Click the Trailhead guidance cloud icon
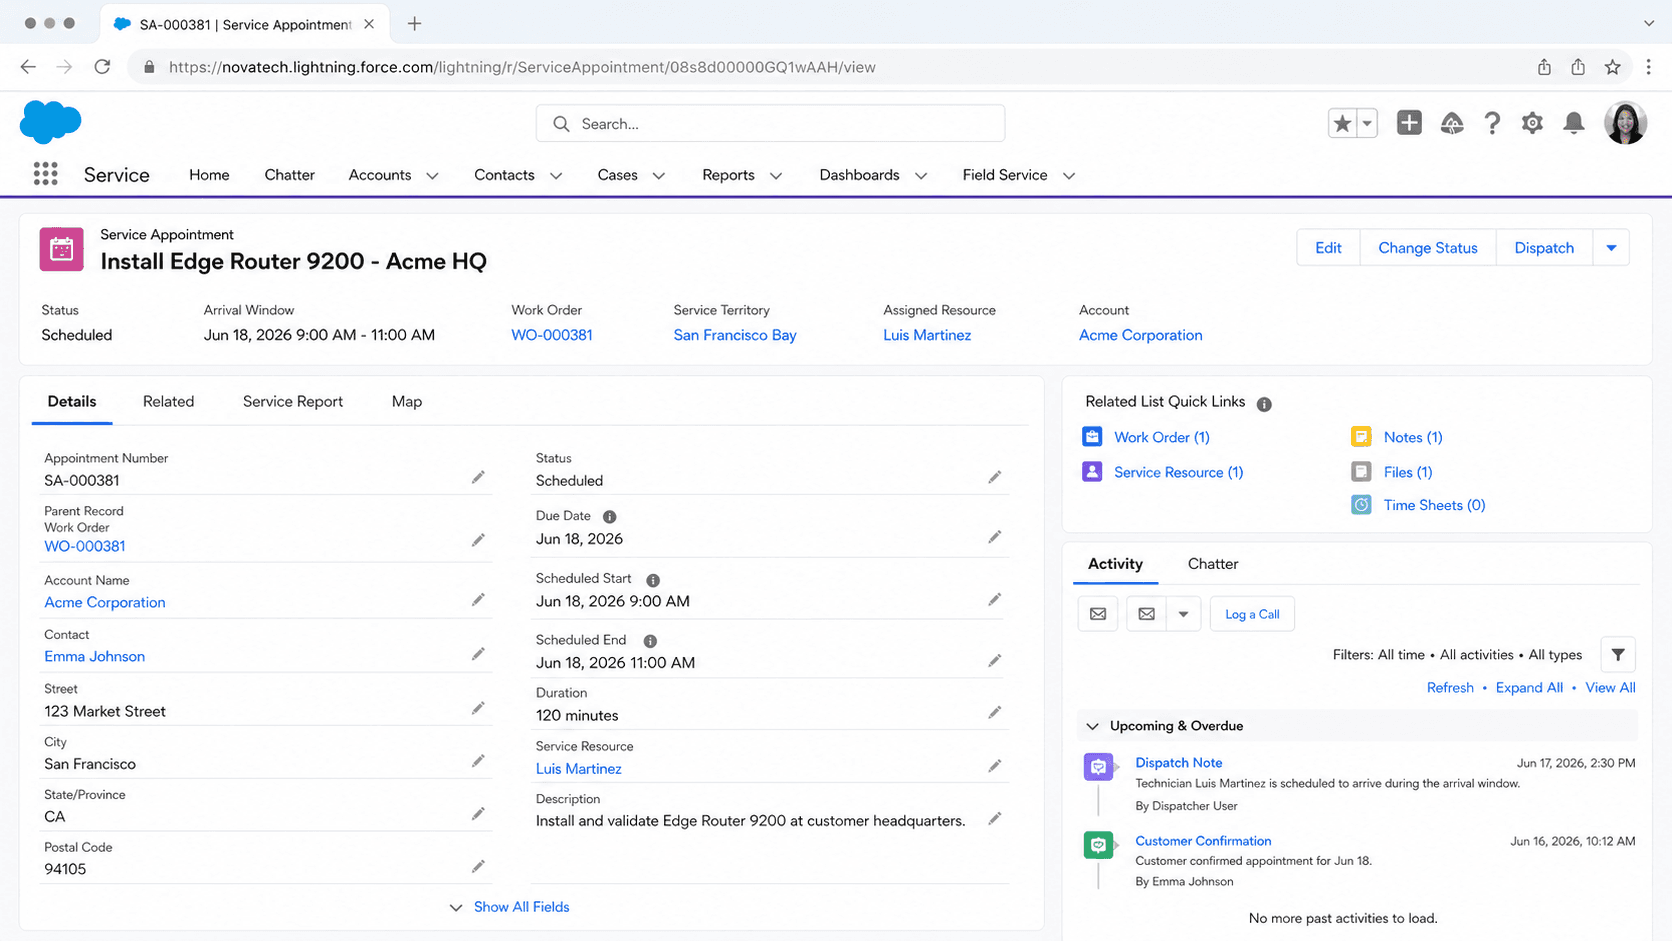 1451,123
